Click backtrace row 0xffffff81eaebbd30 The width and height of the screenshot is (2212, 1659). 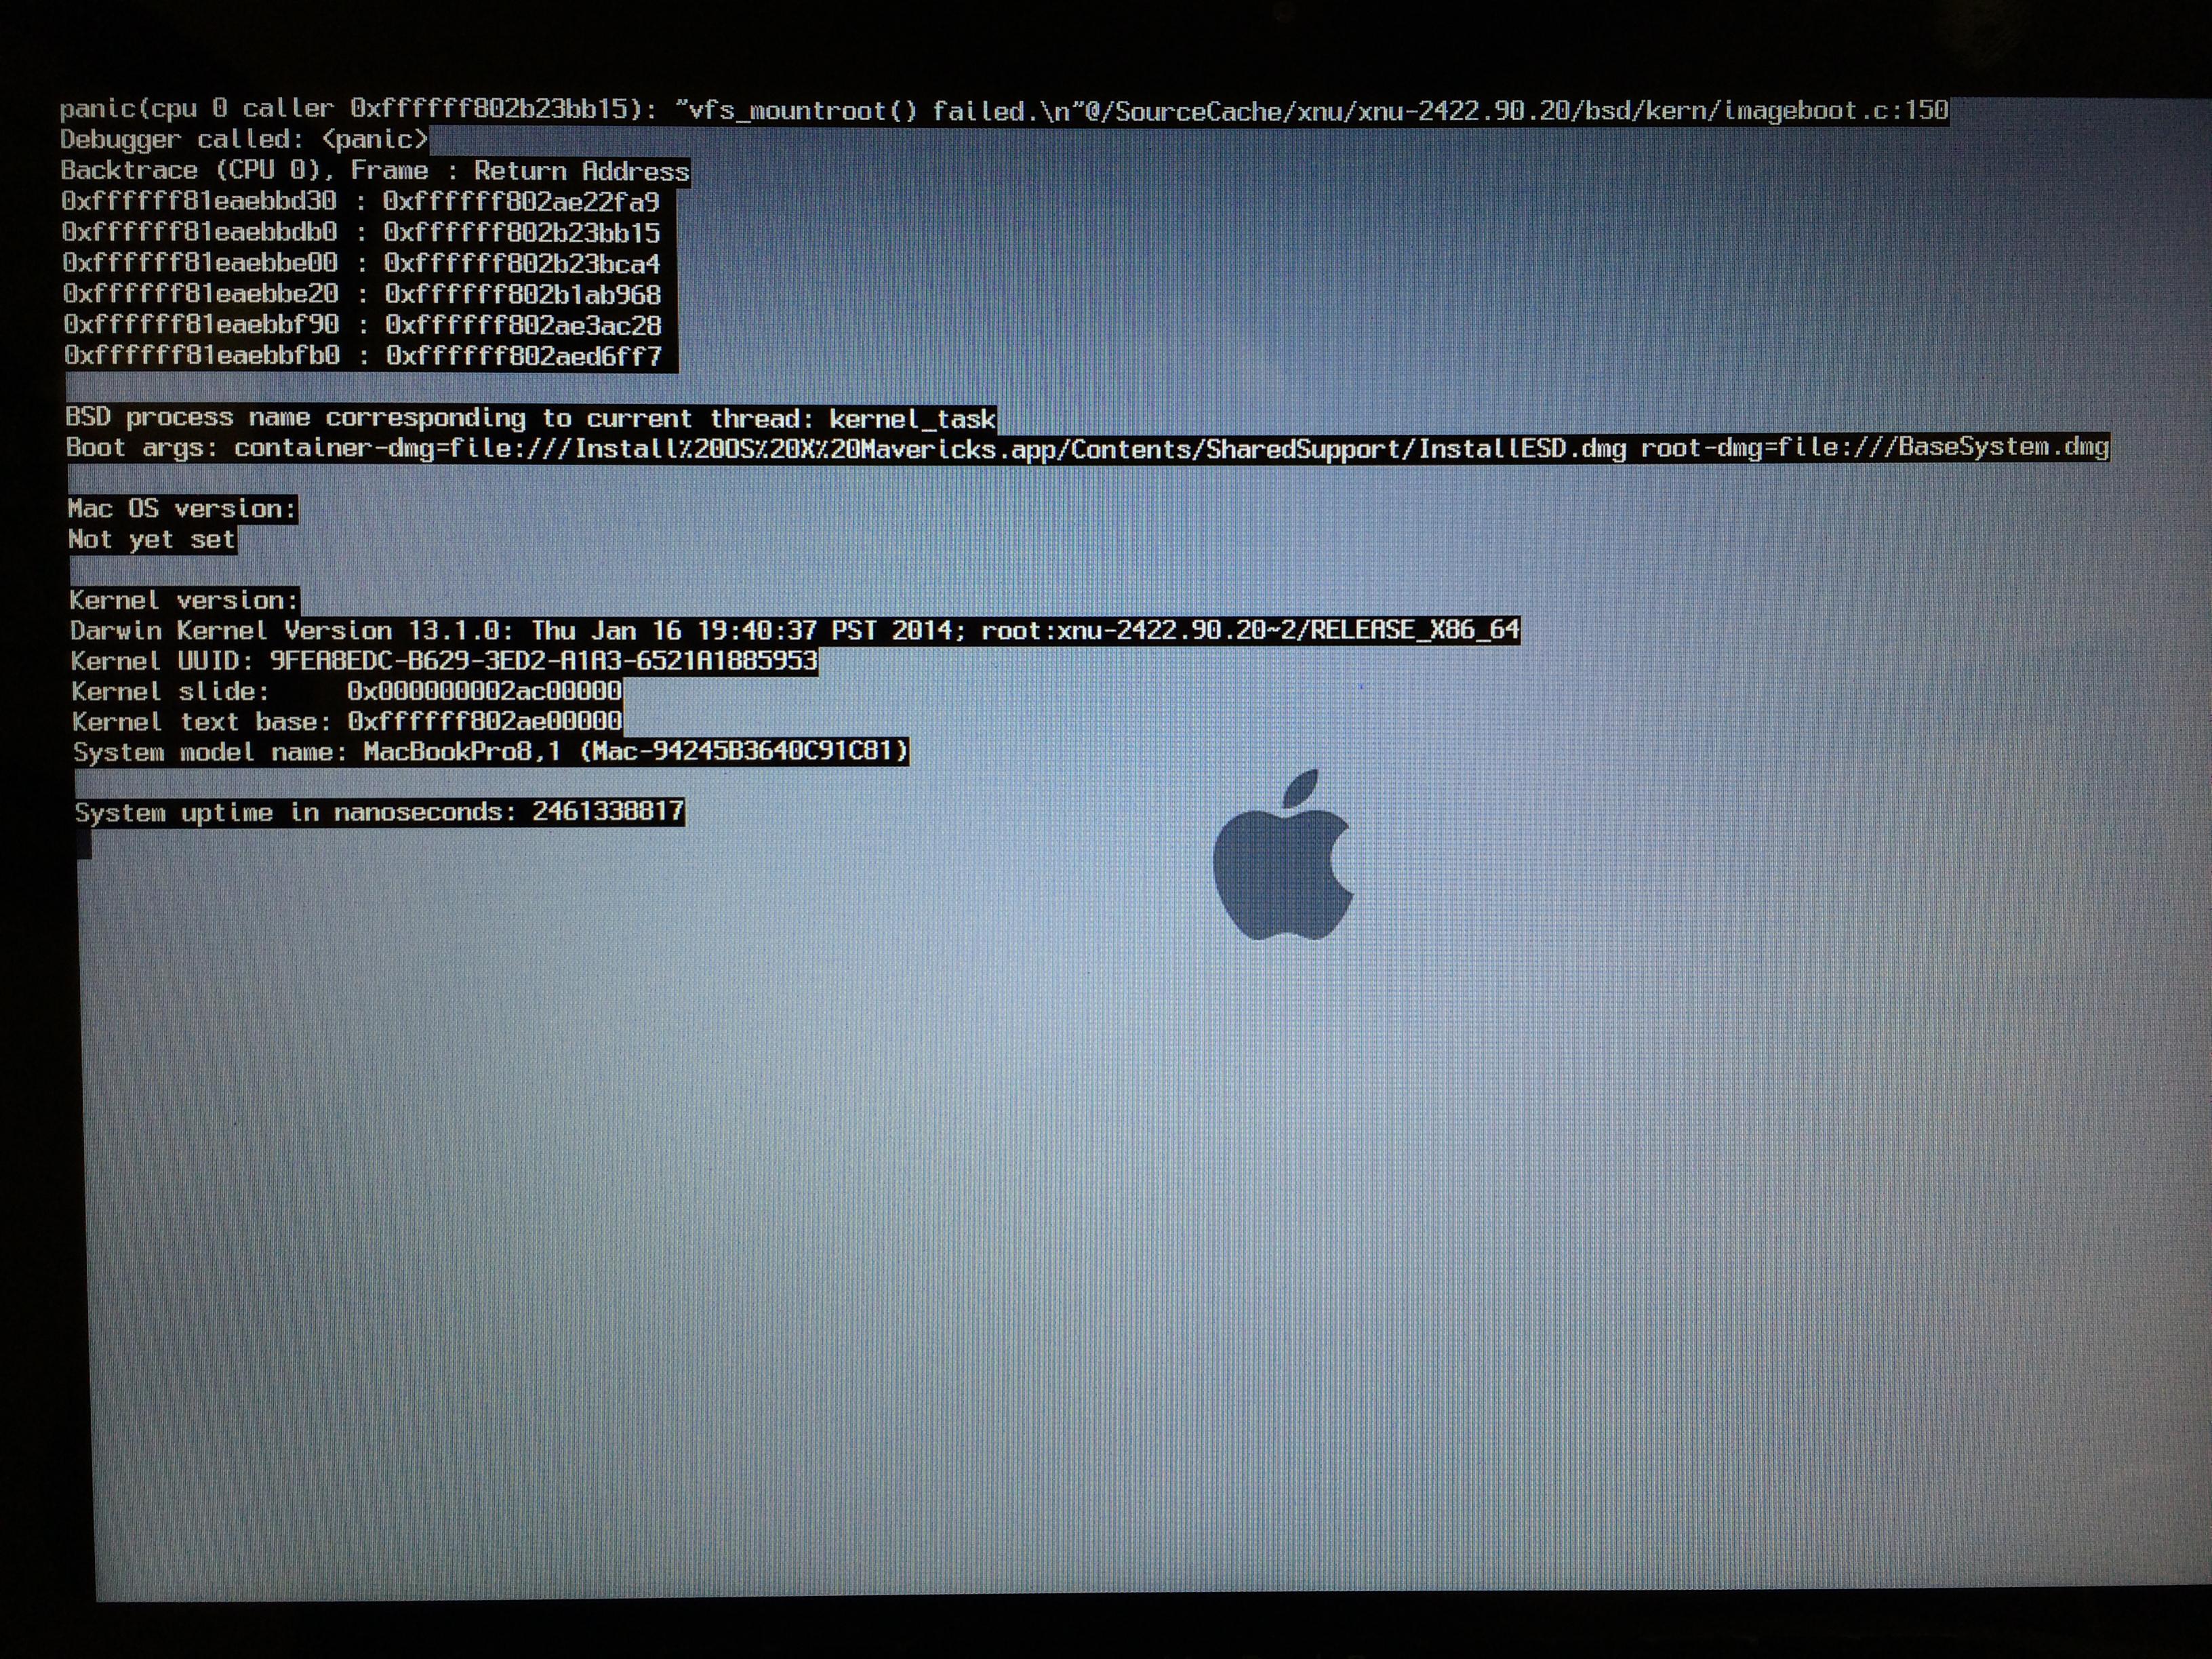pos(361,201)
